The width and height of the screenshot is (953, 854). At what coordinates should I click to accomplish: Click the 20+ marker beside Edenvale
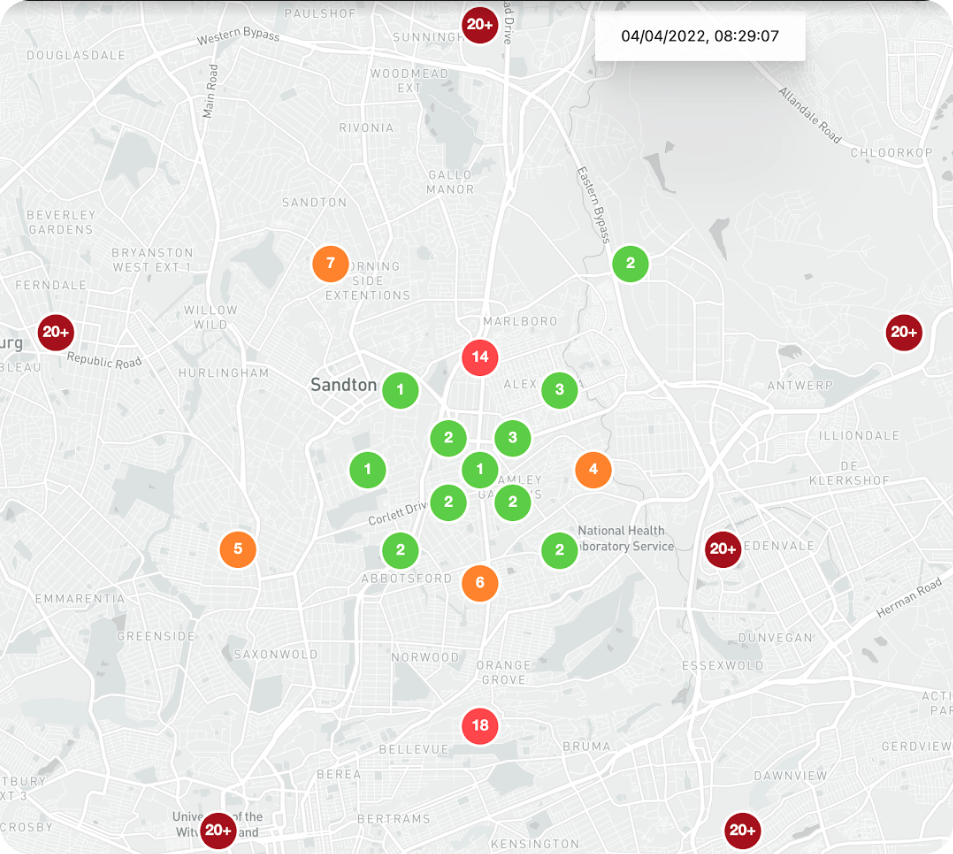pyautogui.click(x=722, y=548)
